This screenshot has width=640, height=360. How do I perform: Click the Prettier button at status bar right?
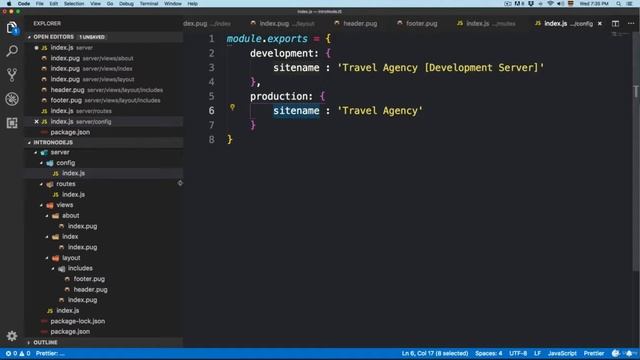(x=594, y=353)
